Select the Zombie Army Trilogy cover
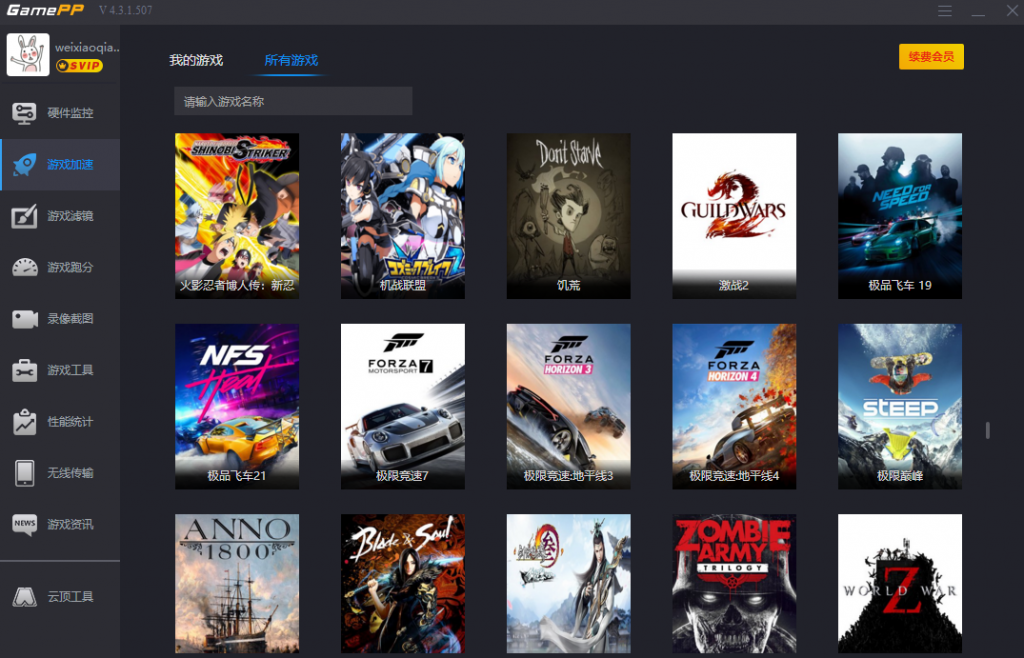 [x=734, y=584]
